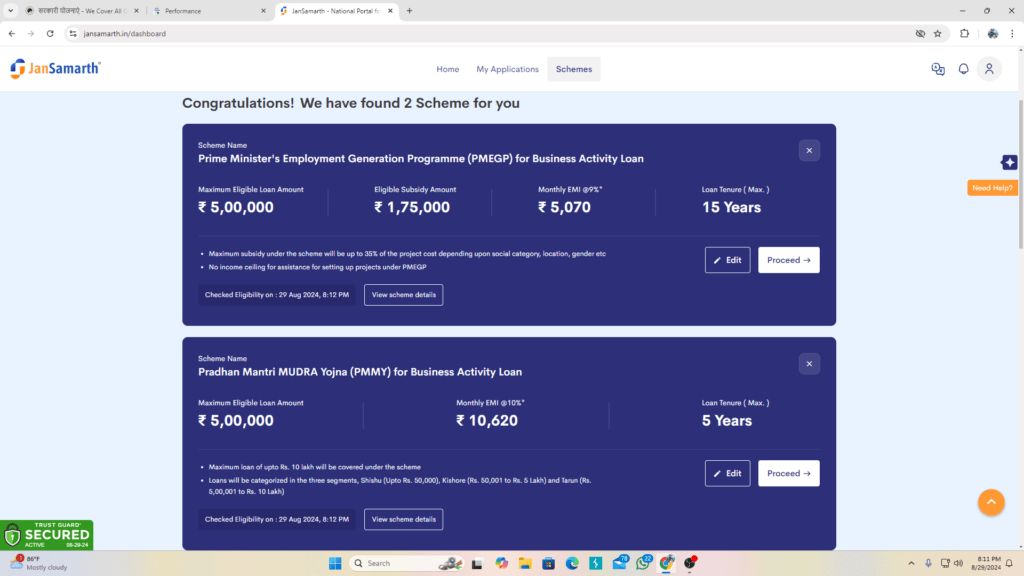Click the browser forward arrow
Viewport: 1024px width, 576px height.
[x=31, y=33]
